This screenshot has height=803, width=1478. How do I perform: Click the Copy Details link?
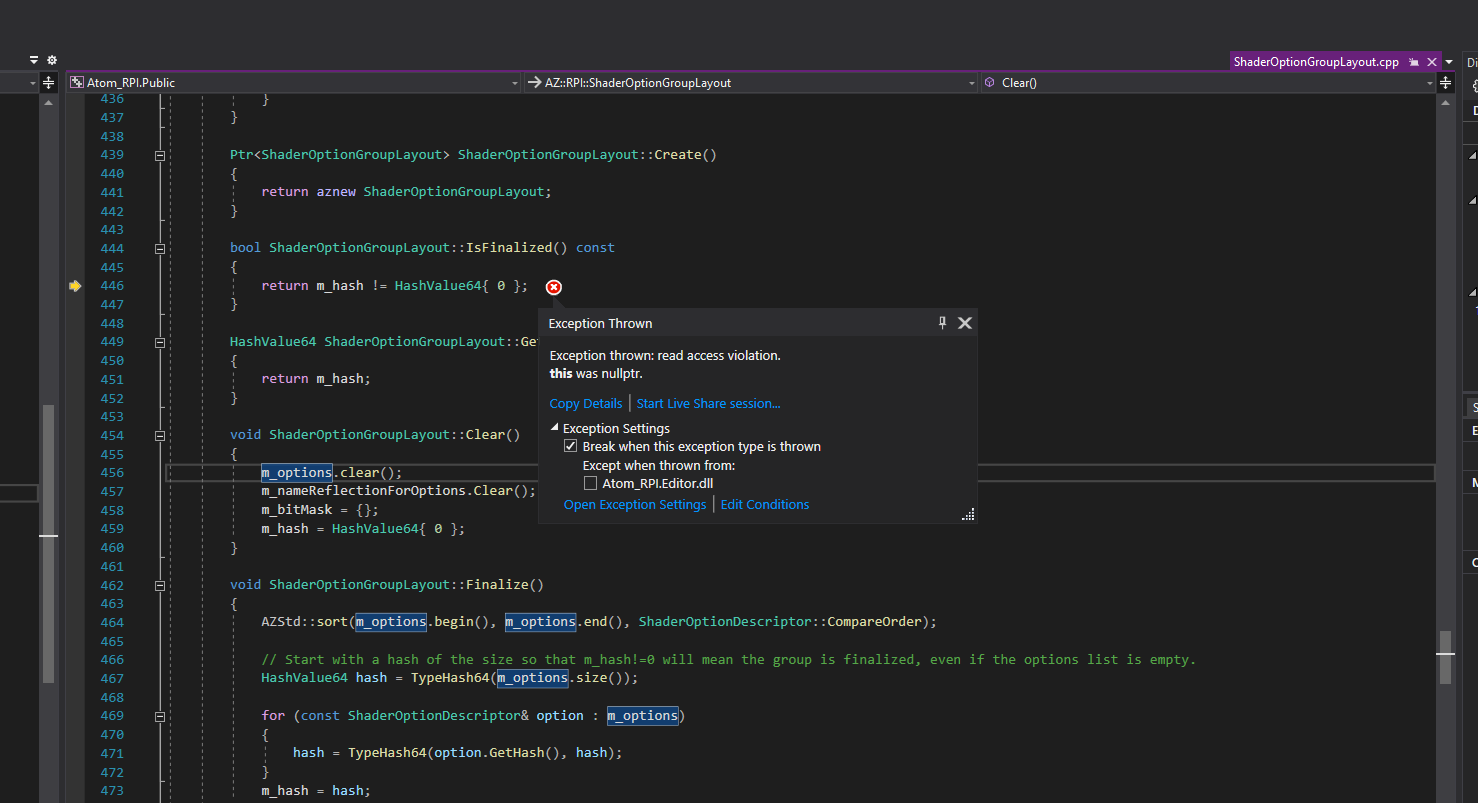585,403
